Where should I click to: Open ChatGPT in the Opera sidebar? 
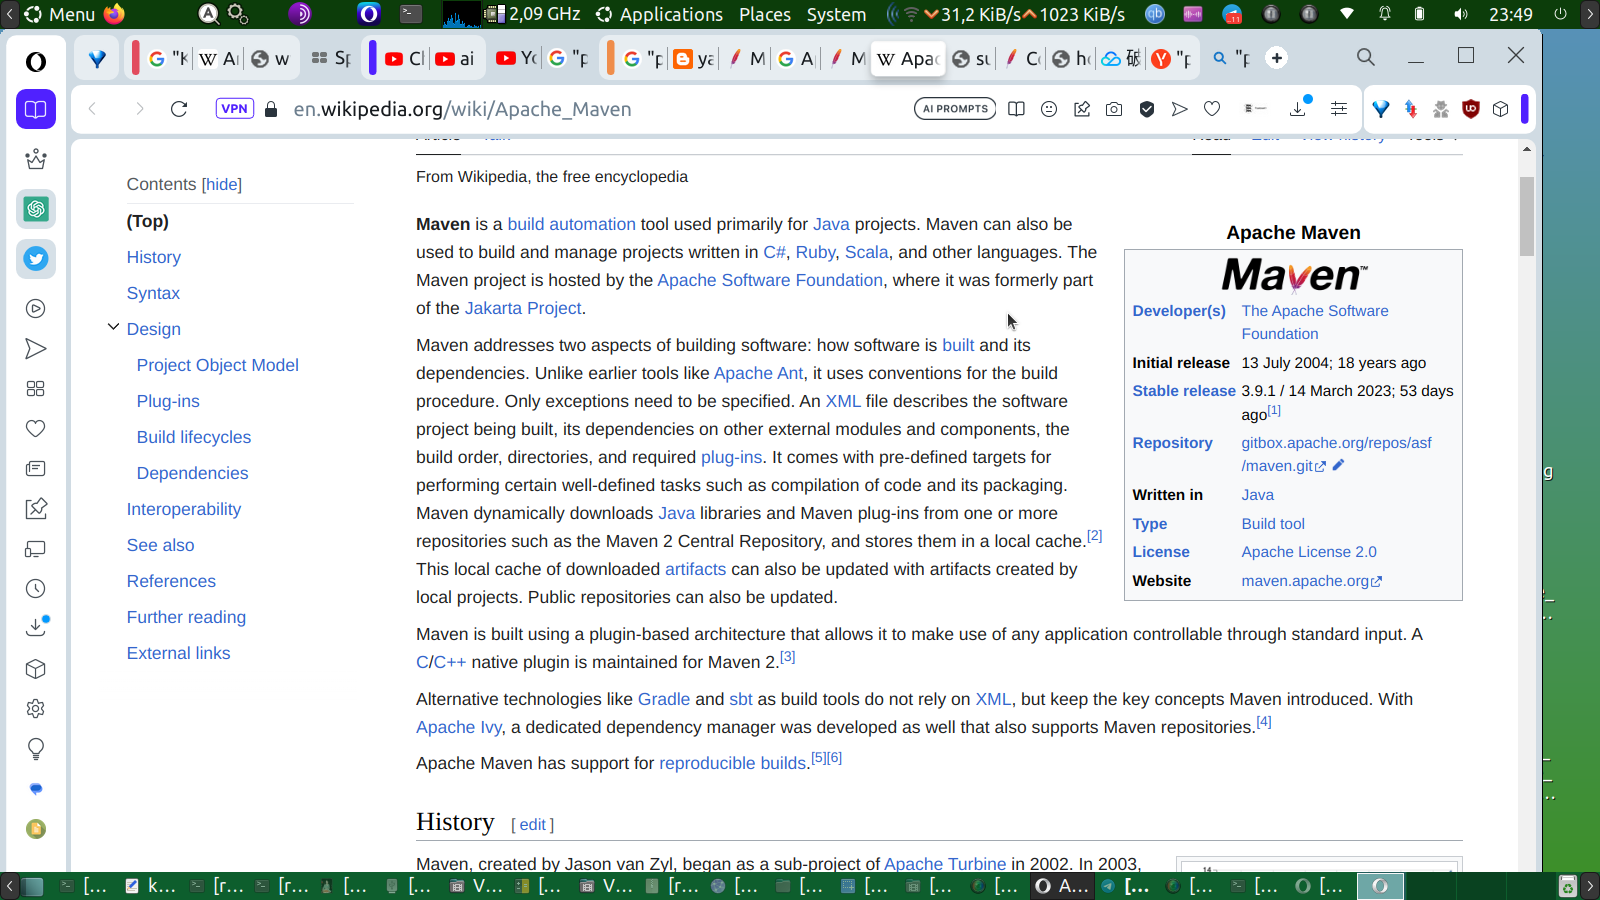[x=36, y=209]
